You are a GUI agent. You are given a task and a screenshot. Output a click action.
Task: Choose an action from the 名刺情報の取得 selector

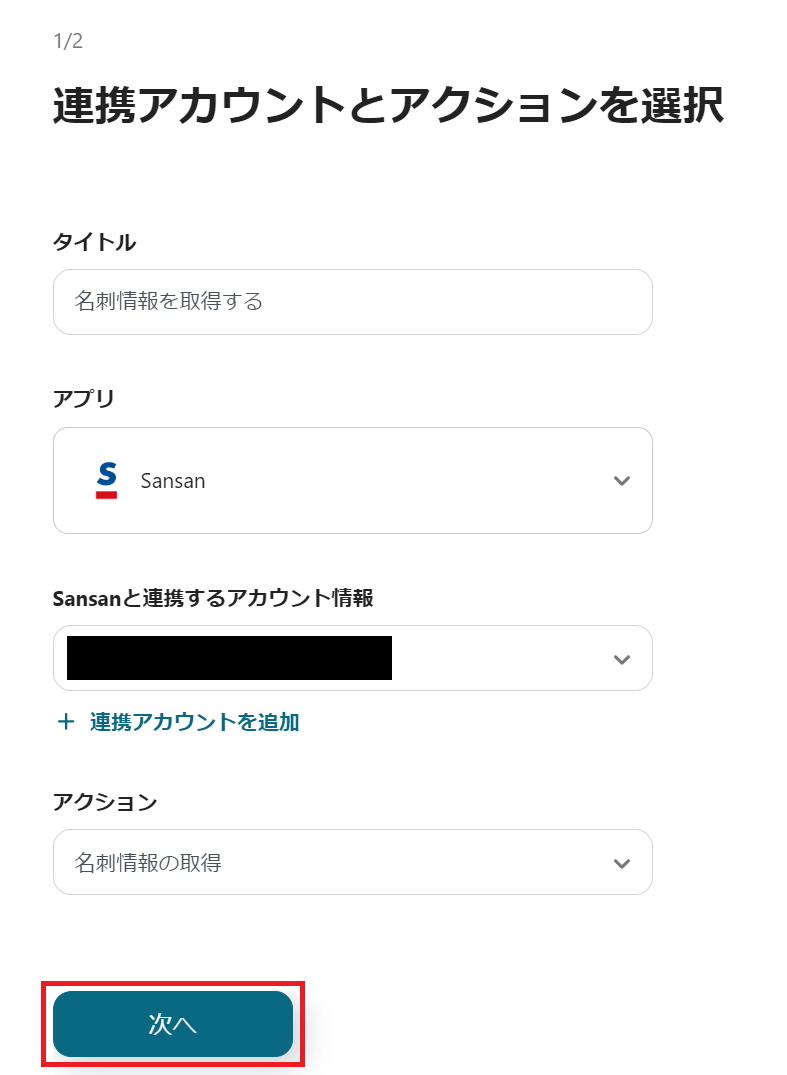(x=352, y=862)
